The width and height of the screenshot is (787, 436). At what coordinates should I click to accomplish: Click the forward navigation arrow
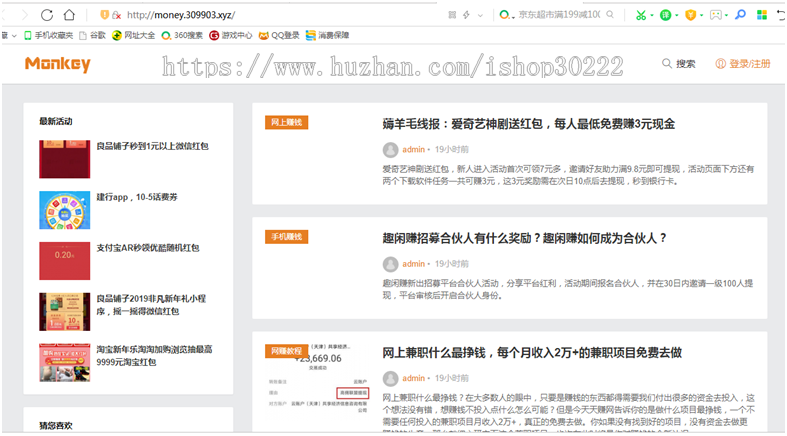coord(24,15)
